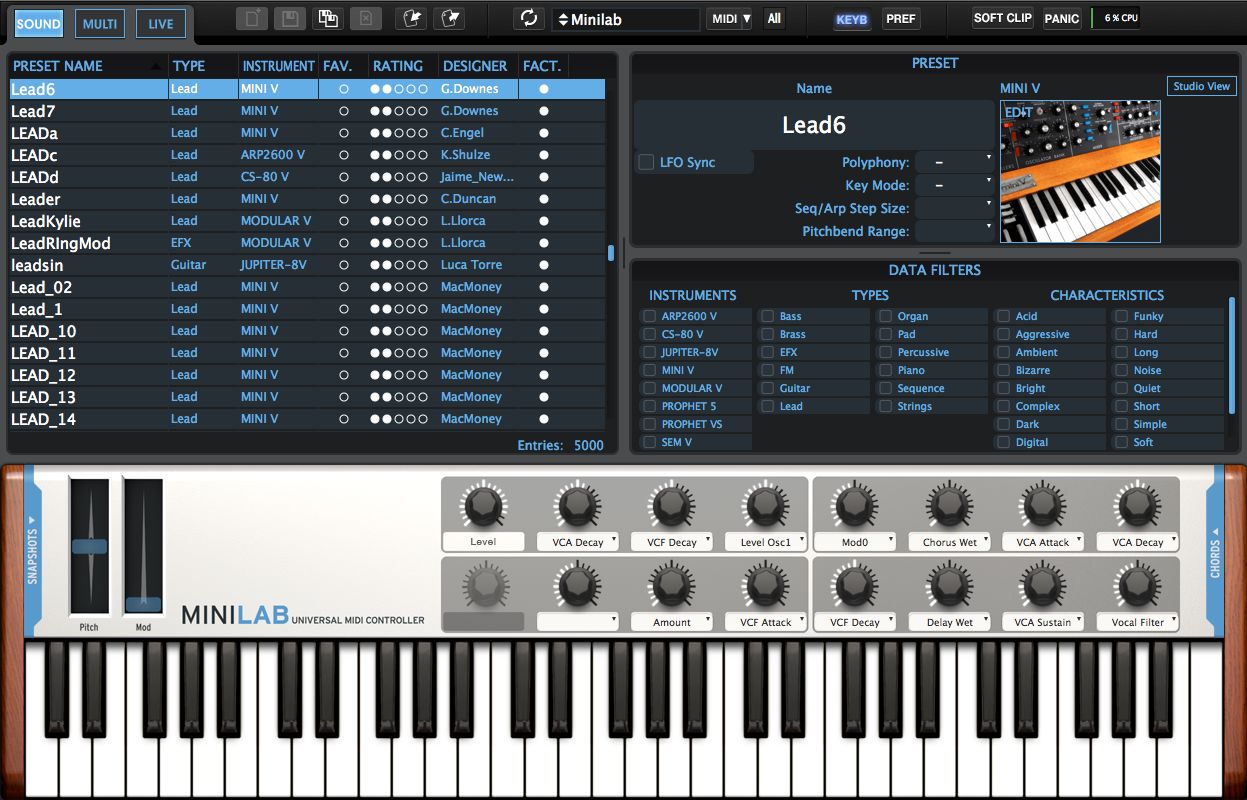Open the Polyphony dropdown
Image resolution: width=1247 pixels, height=800 pixels.
pos(955,162)
